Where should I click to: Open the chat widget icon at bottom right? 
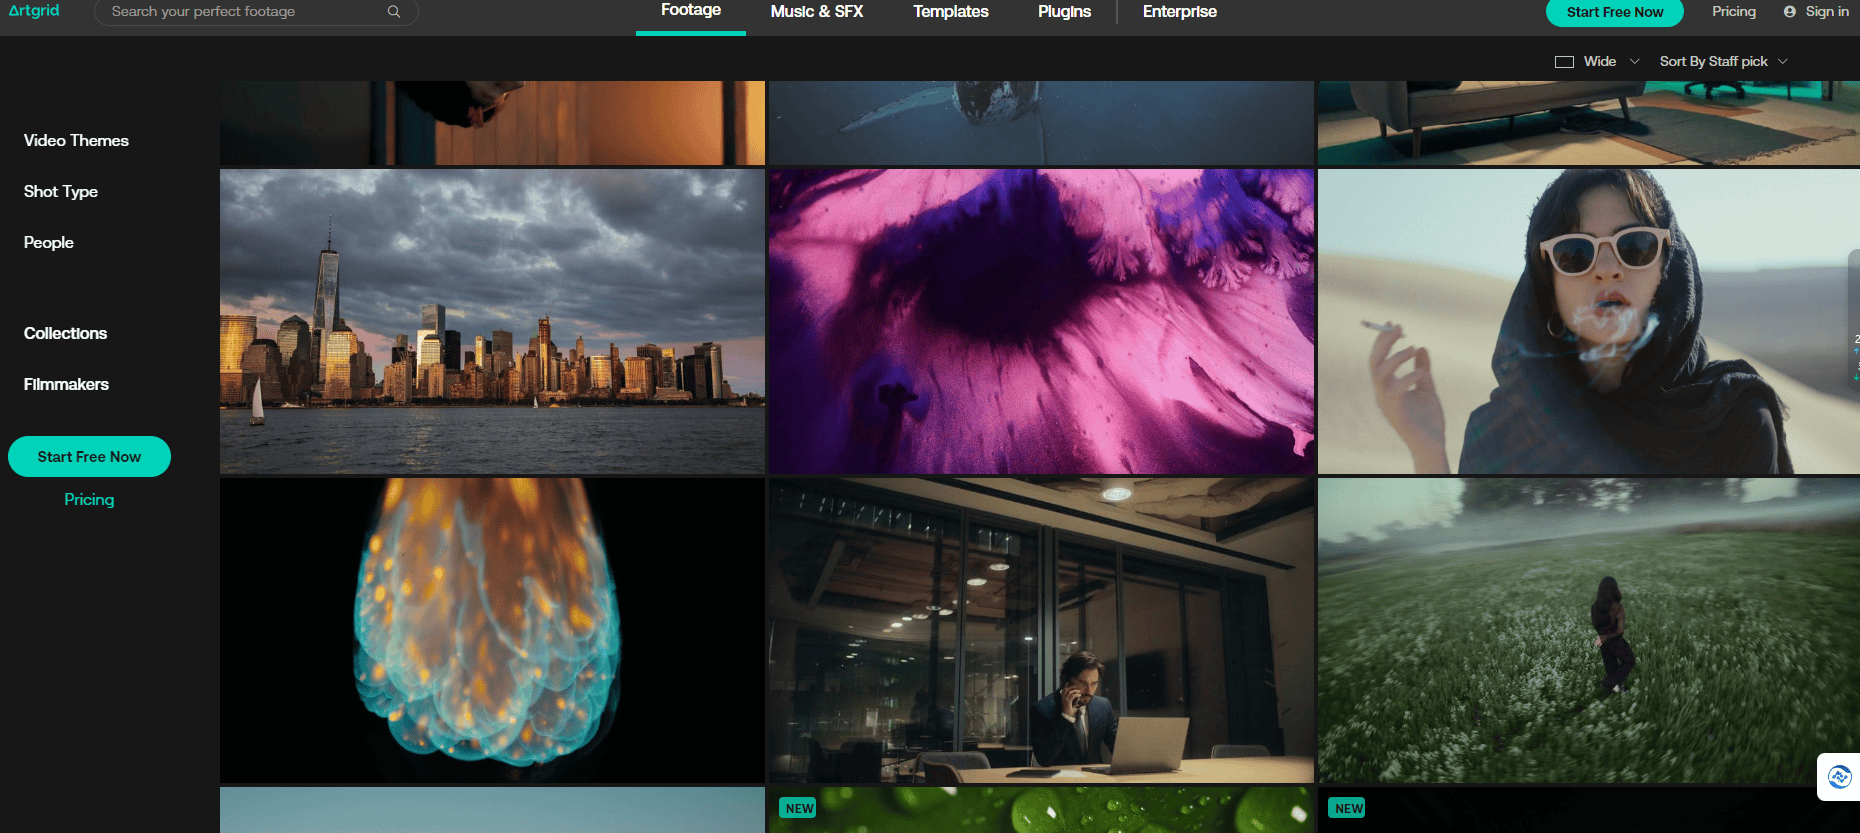tap(1839, 776)
